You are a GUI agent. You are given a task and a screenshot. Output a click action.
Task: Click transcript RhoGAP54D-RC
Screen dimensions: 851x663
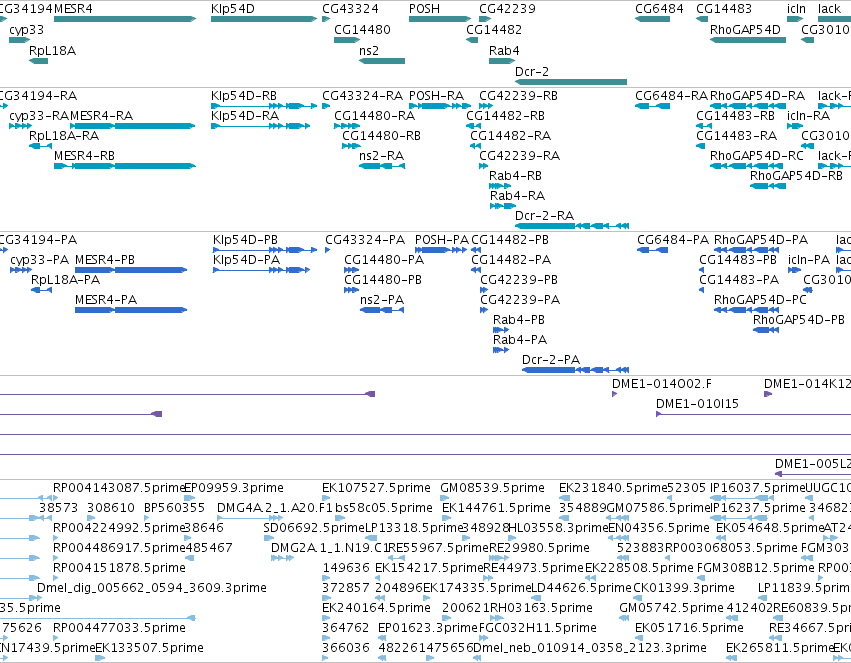757,156
